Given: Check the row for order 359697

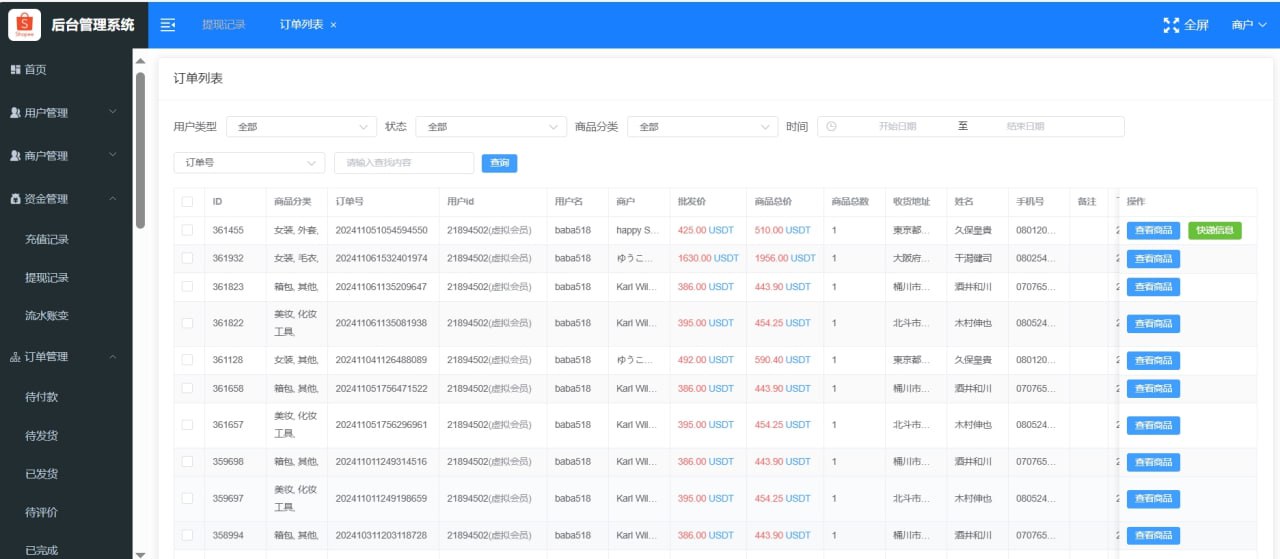Looking at the screenshot, I should tap(187, 498).
